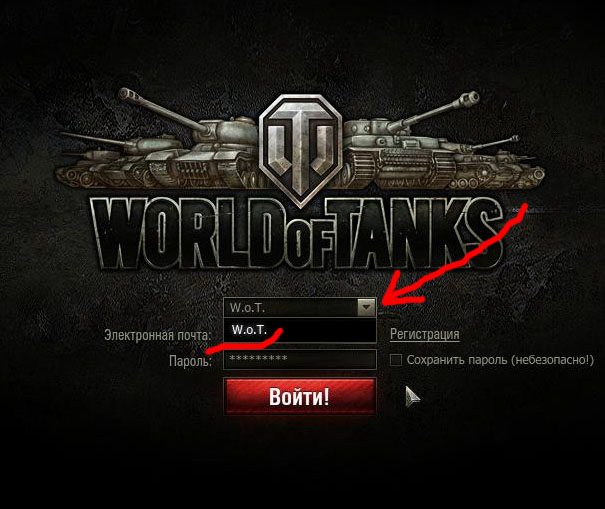This screenshot has width=605, height=509.
Task: Expand the server list dropdown arrow
Action: coord(366,308)
